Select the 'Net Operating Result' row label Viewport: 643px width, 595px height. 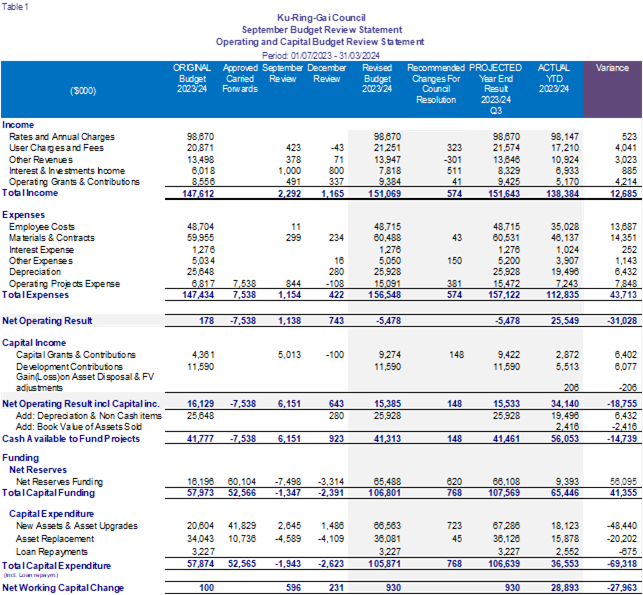(47, 321)
